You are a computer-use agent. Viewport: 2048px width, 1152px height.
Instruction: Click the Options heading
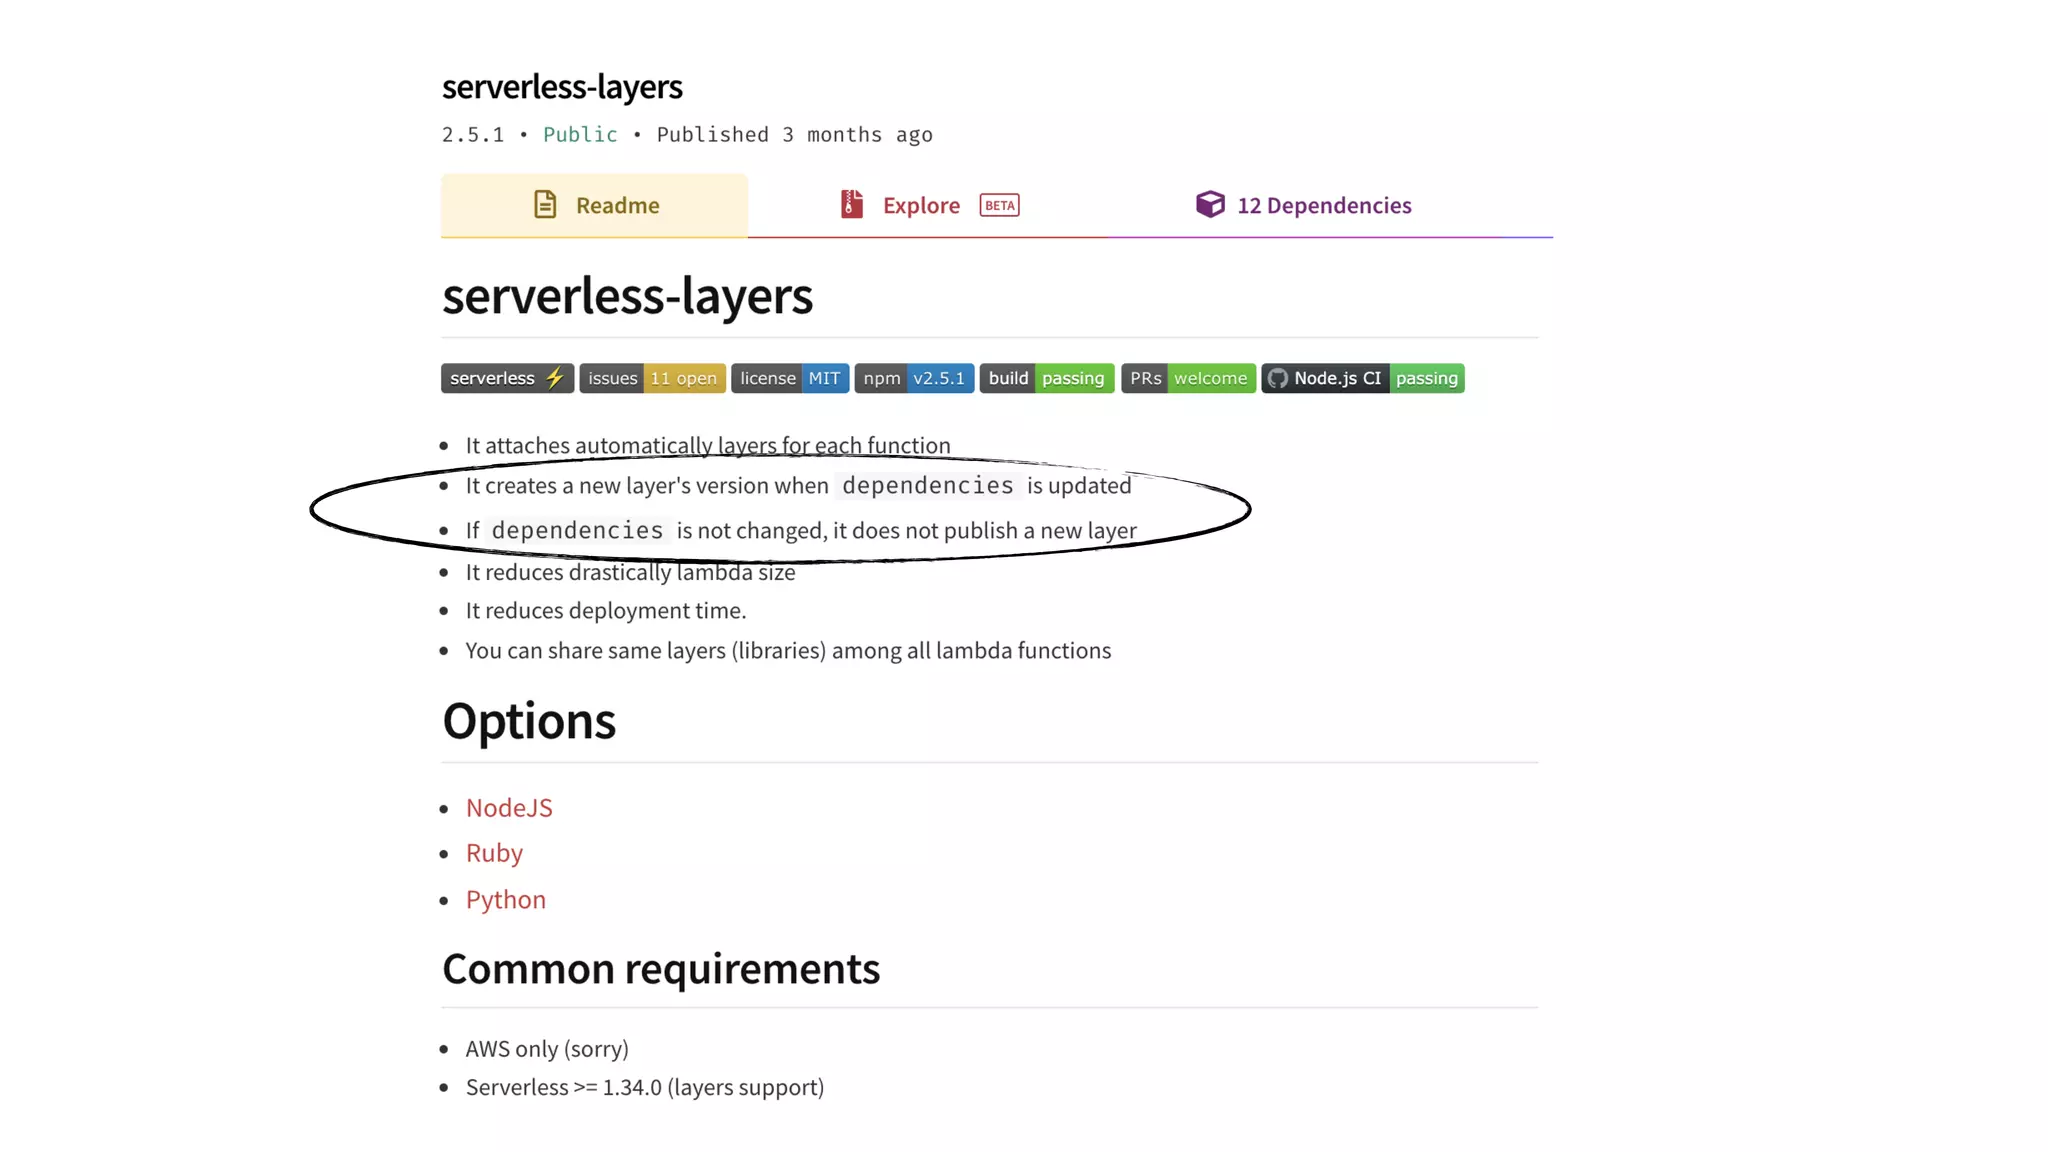(x=529, y=721)
